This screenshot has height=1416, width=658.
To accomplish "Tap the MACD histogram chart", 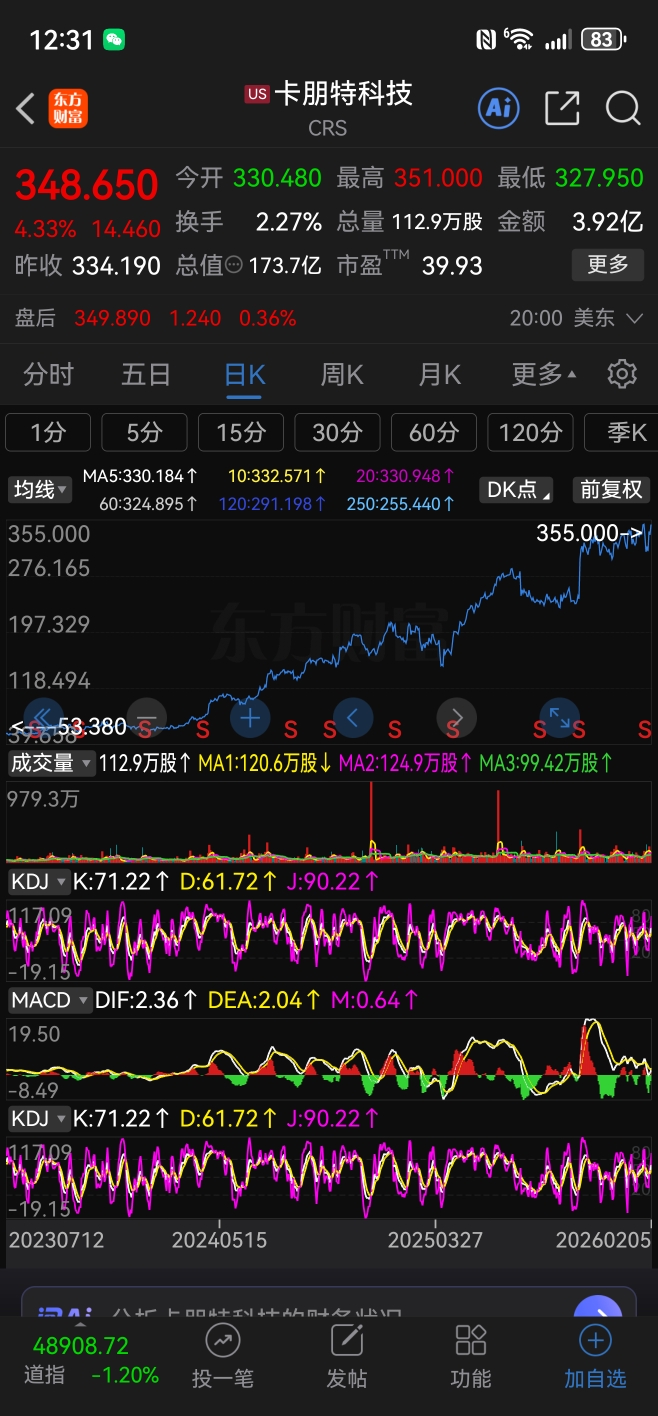I will 329,1060.
